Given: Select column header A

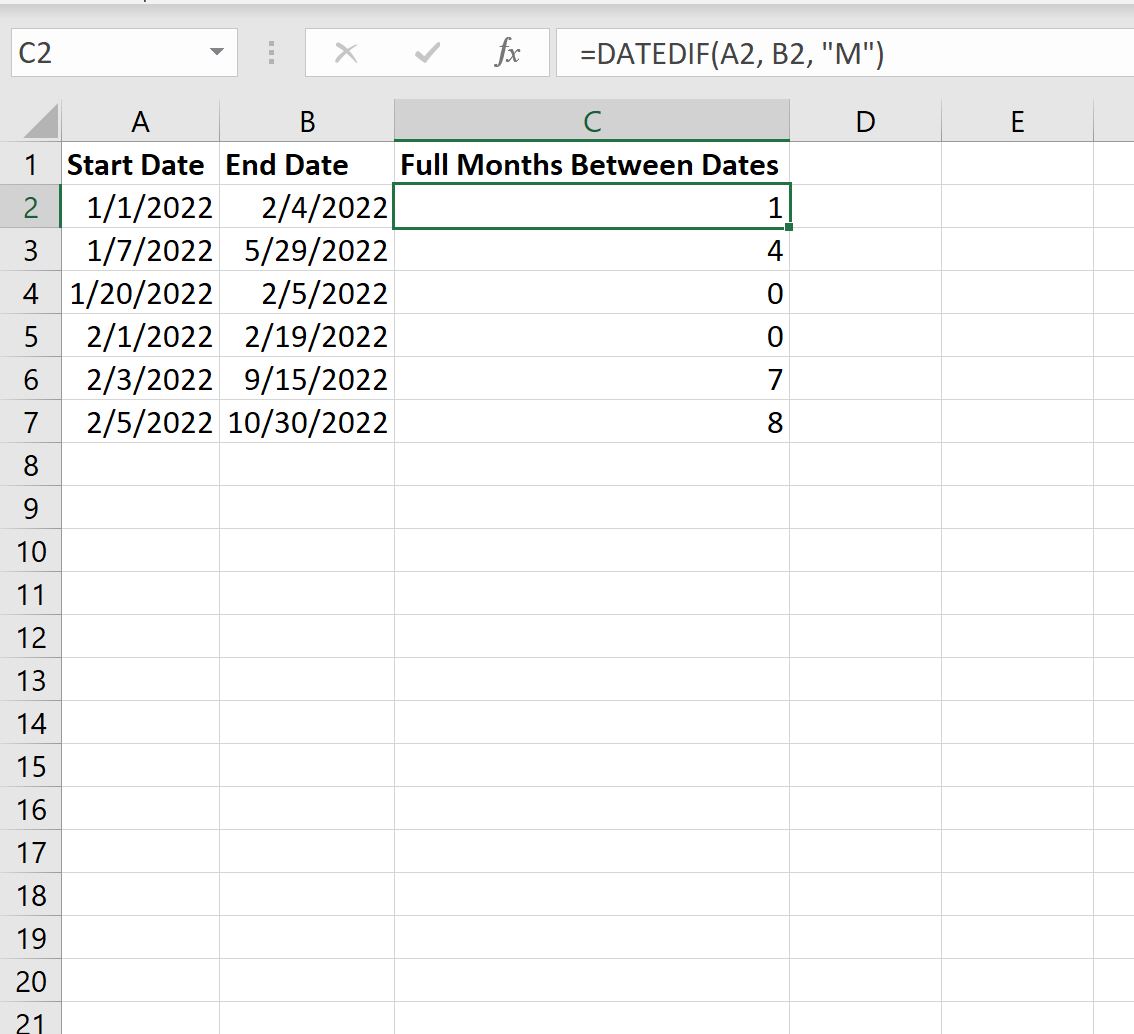Looking at the screenshot, I should (x=140, y=121).
